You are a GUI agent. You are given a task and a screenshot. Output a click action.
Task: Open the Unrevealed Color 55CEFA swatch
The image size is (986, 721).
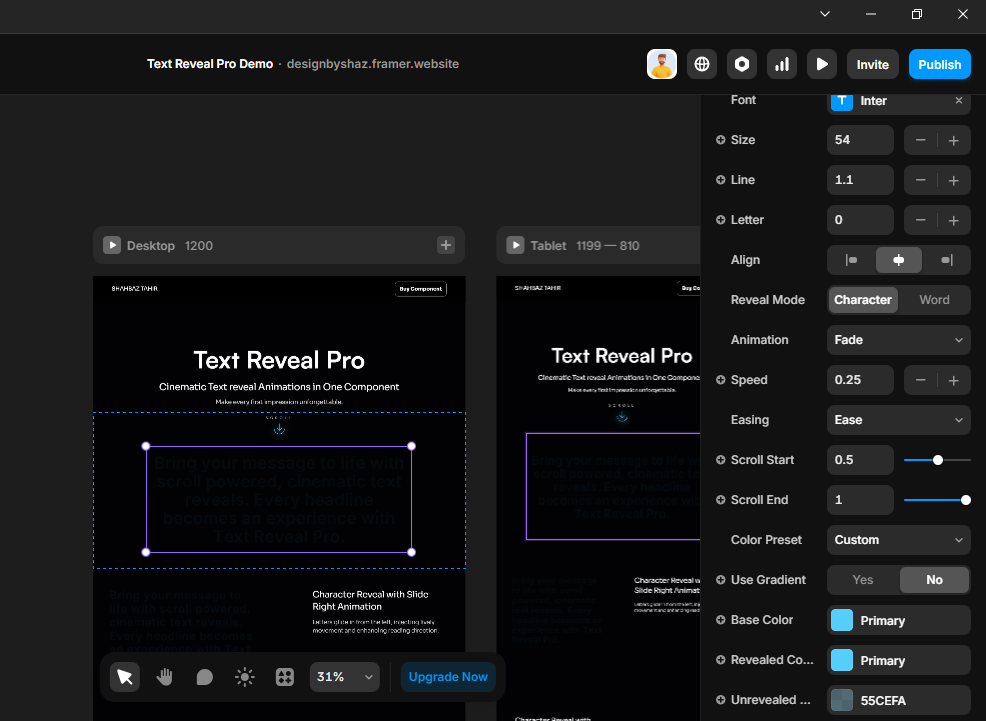click(x=842, y=700)
